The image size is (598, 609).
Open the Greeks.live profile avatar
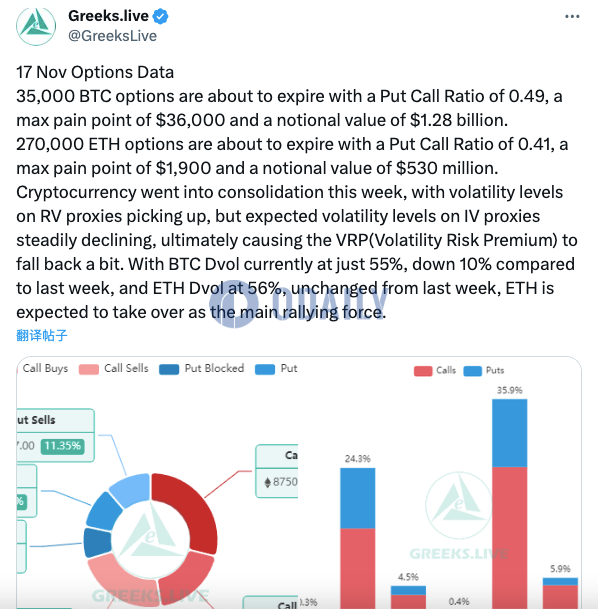click(36, 26)
